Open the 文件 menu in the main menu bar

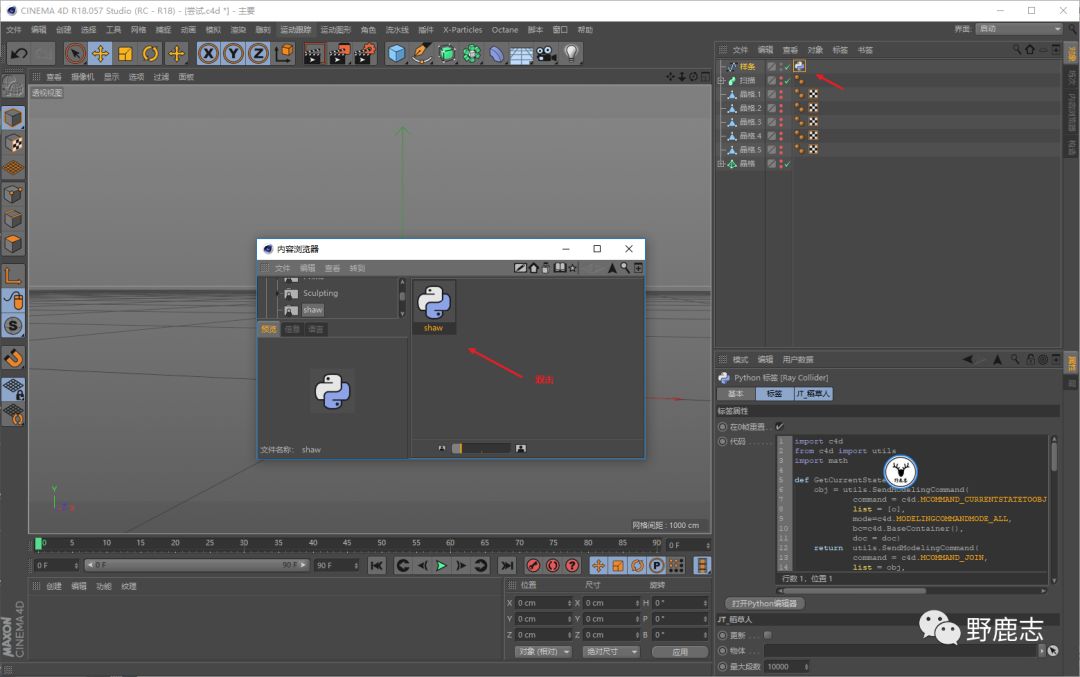point(14,30)
